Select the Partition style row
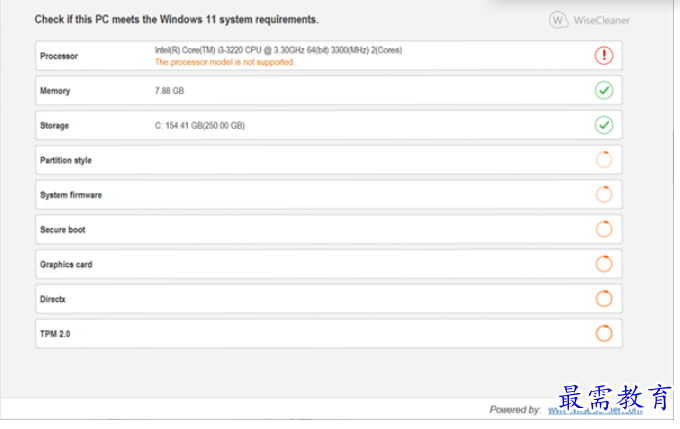 tap(329, 160)
